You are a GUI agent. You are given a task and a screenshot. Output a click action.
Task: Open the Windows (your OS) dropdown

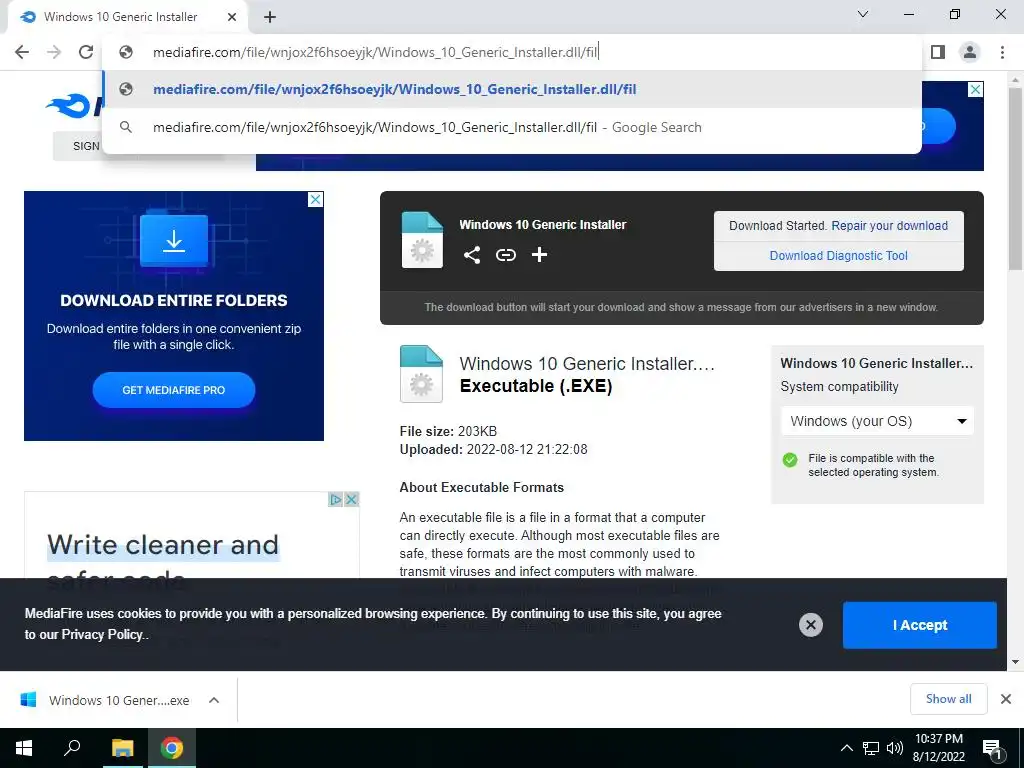pyautogui.click(x=877, y=421)
